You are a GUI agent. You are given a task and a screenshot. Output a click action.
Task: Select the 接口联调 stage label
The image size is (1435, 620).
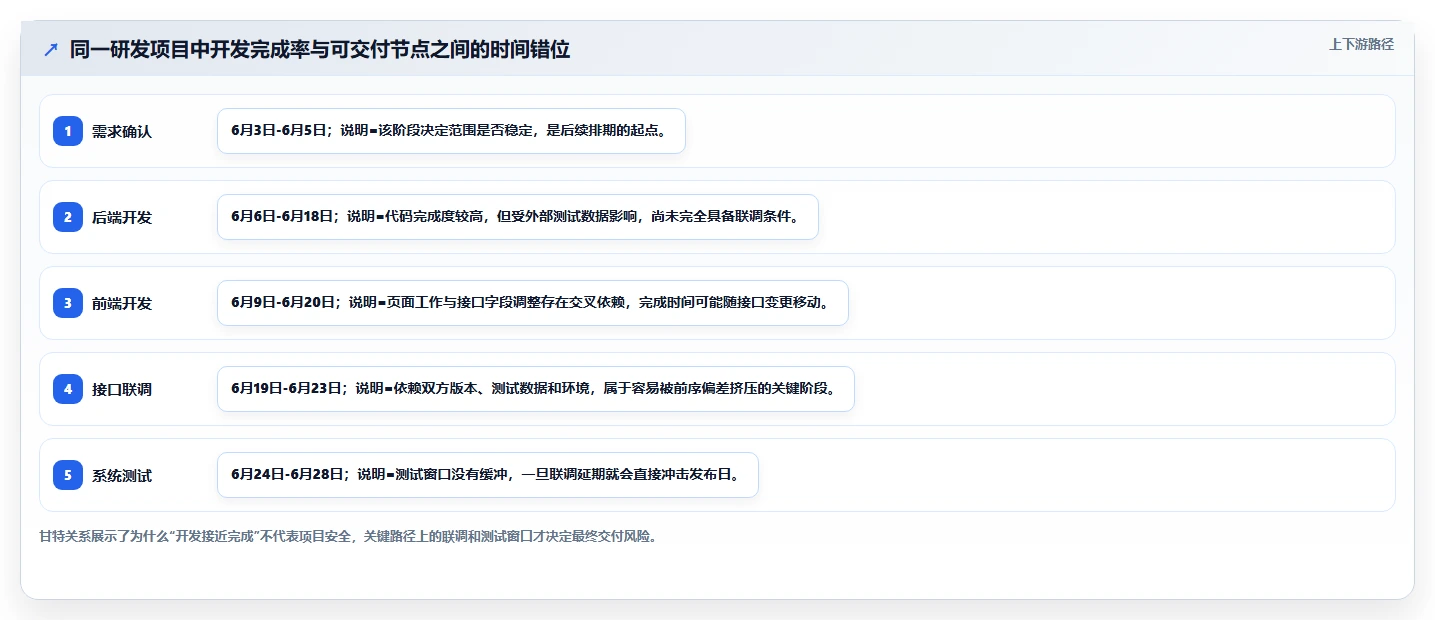click(122, 390)
